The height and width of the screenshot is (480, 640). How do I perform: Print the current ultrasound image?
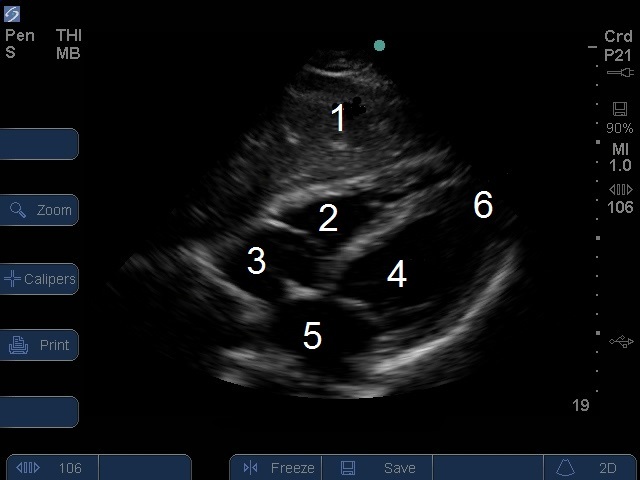tap(38, 345)
